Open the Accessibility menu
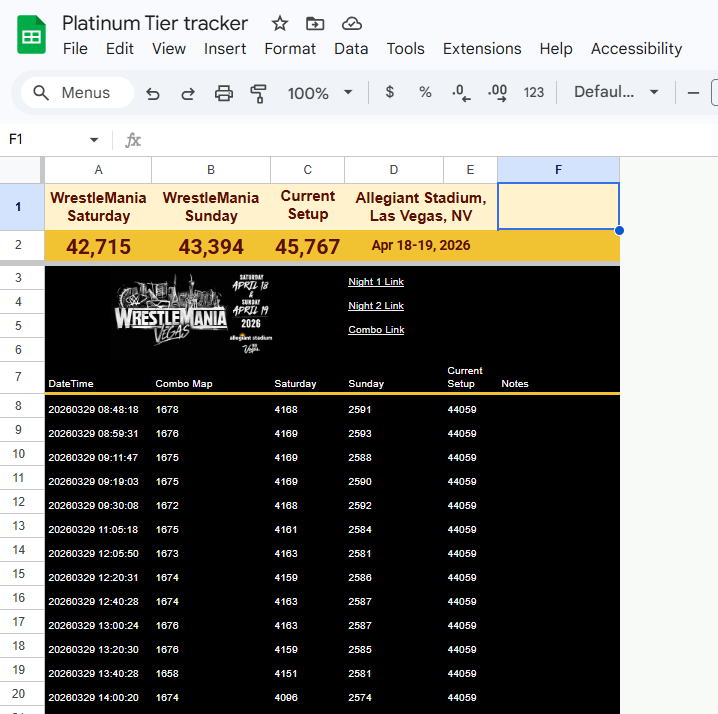This screenshot has width=718, height=714. (x=636, y=49)
